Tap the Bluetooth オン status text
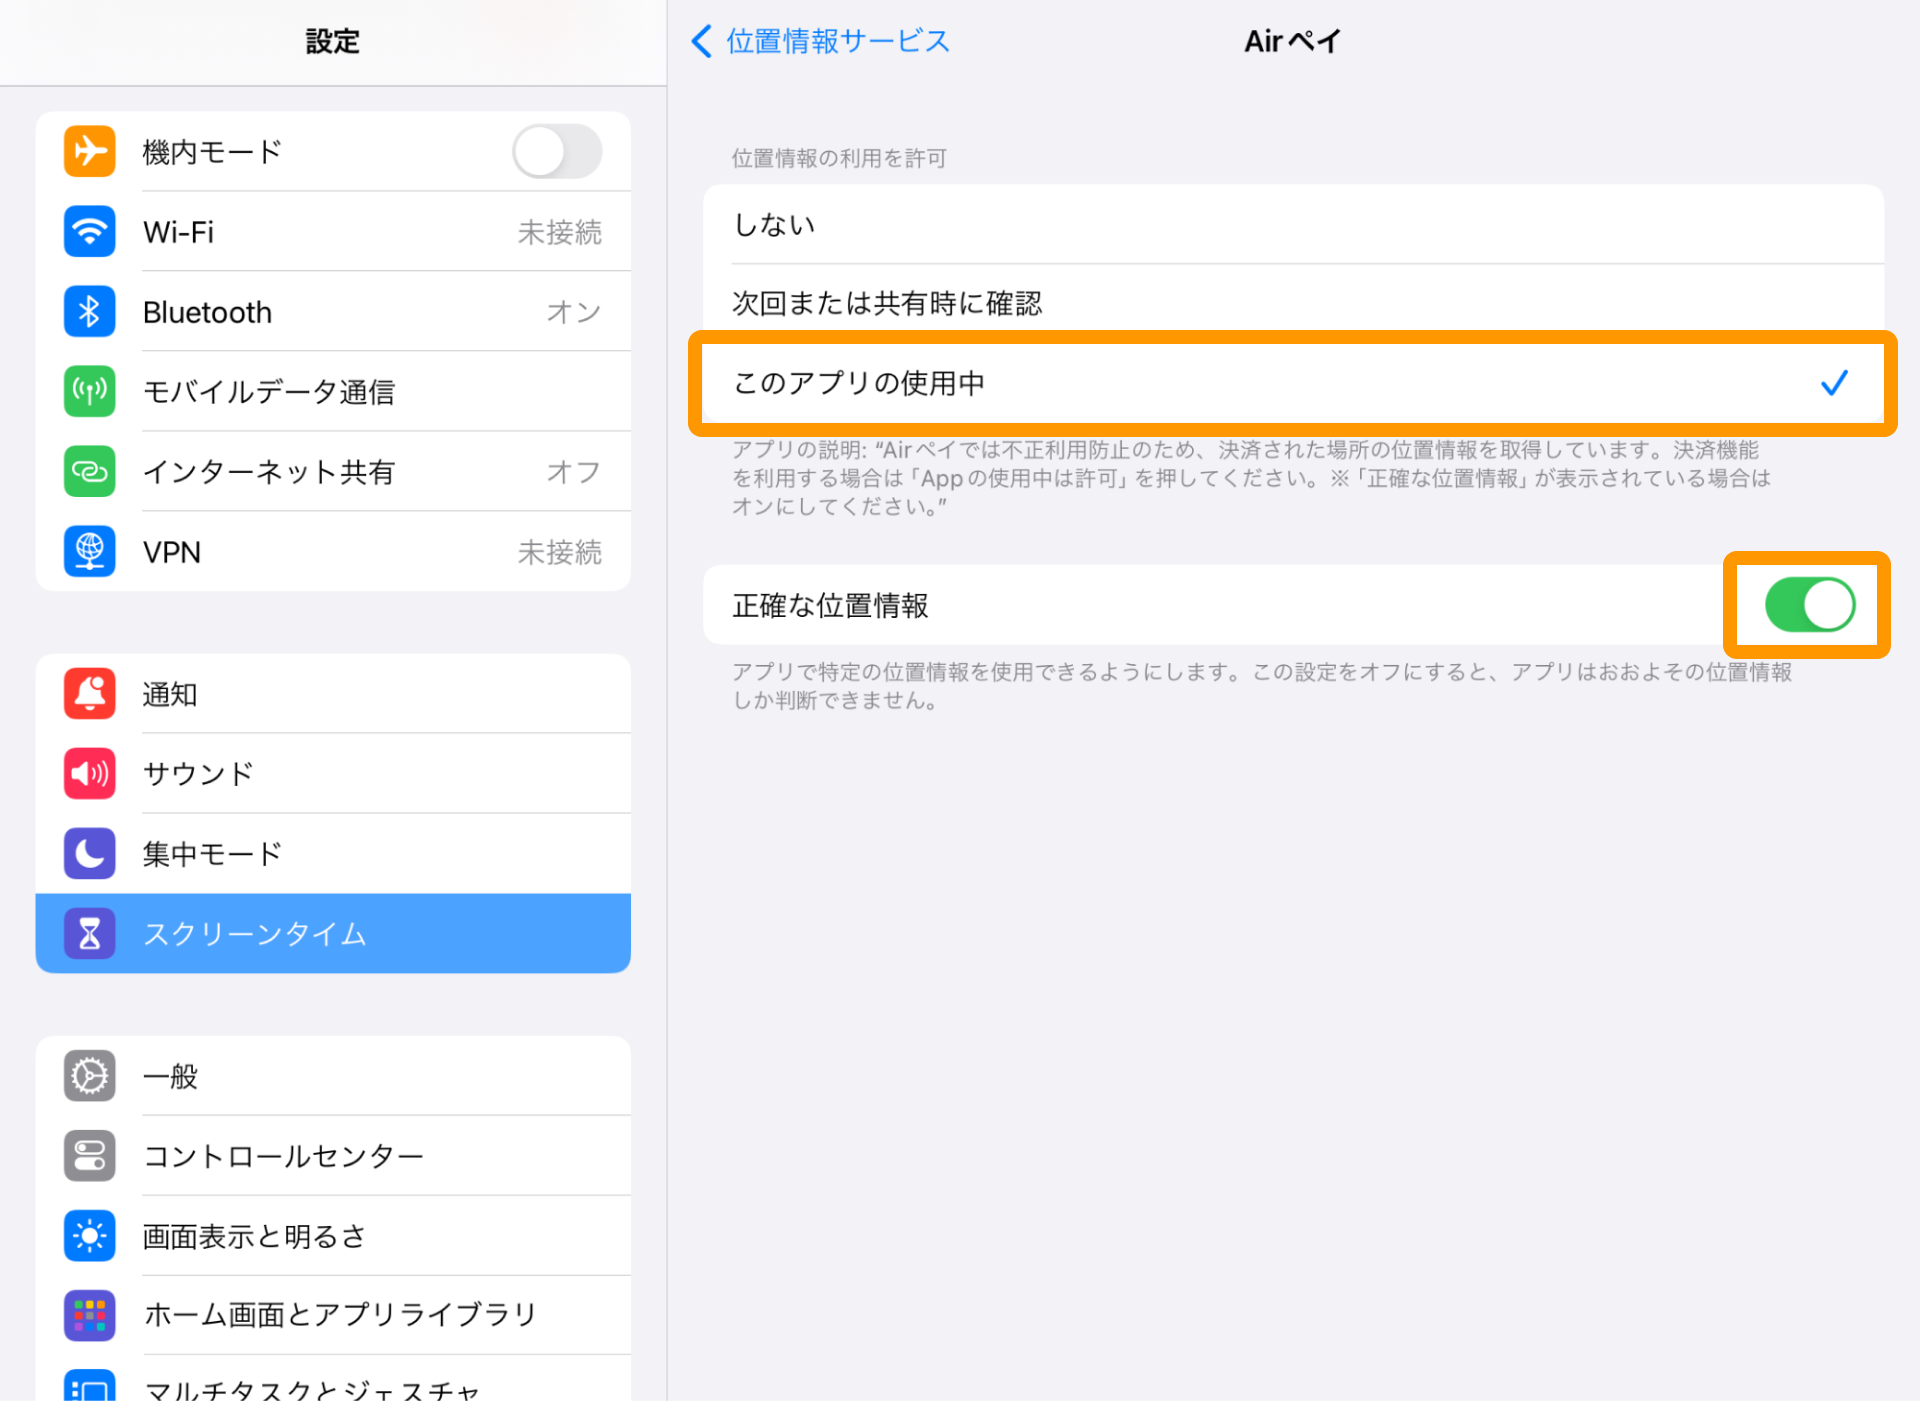The height and width of the screenshot is (1402, 1920). pyautogui.click(x=574, y=313)
